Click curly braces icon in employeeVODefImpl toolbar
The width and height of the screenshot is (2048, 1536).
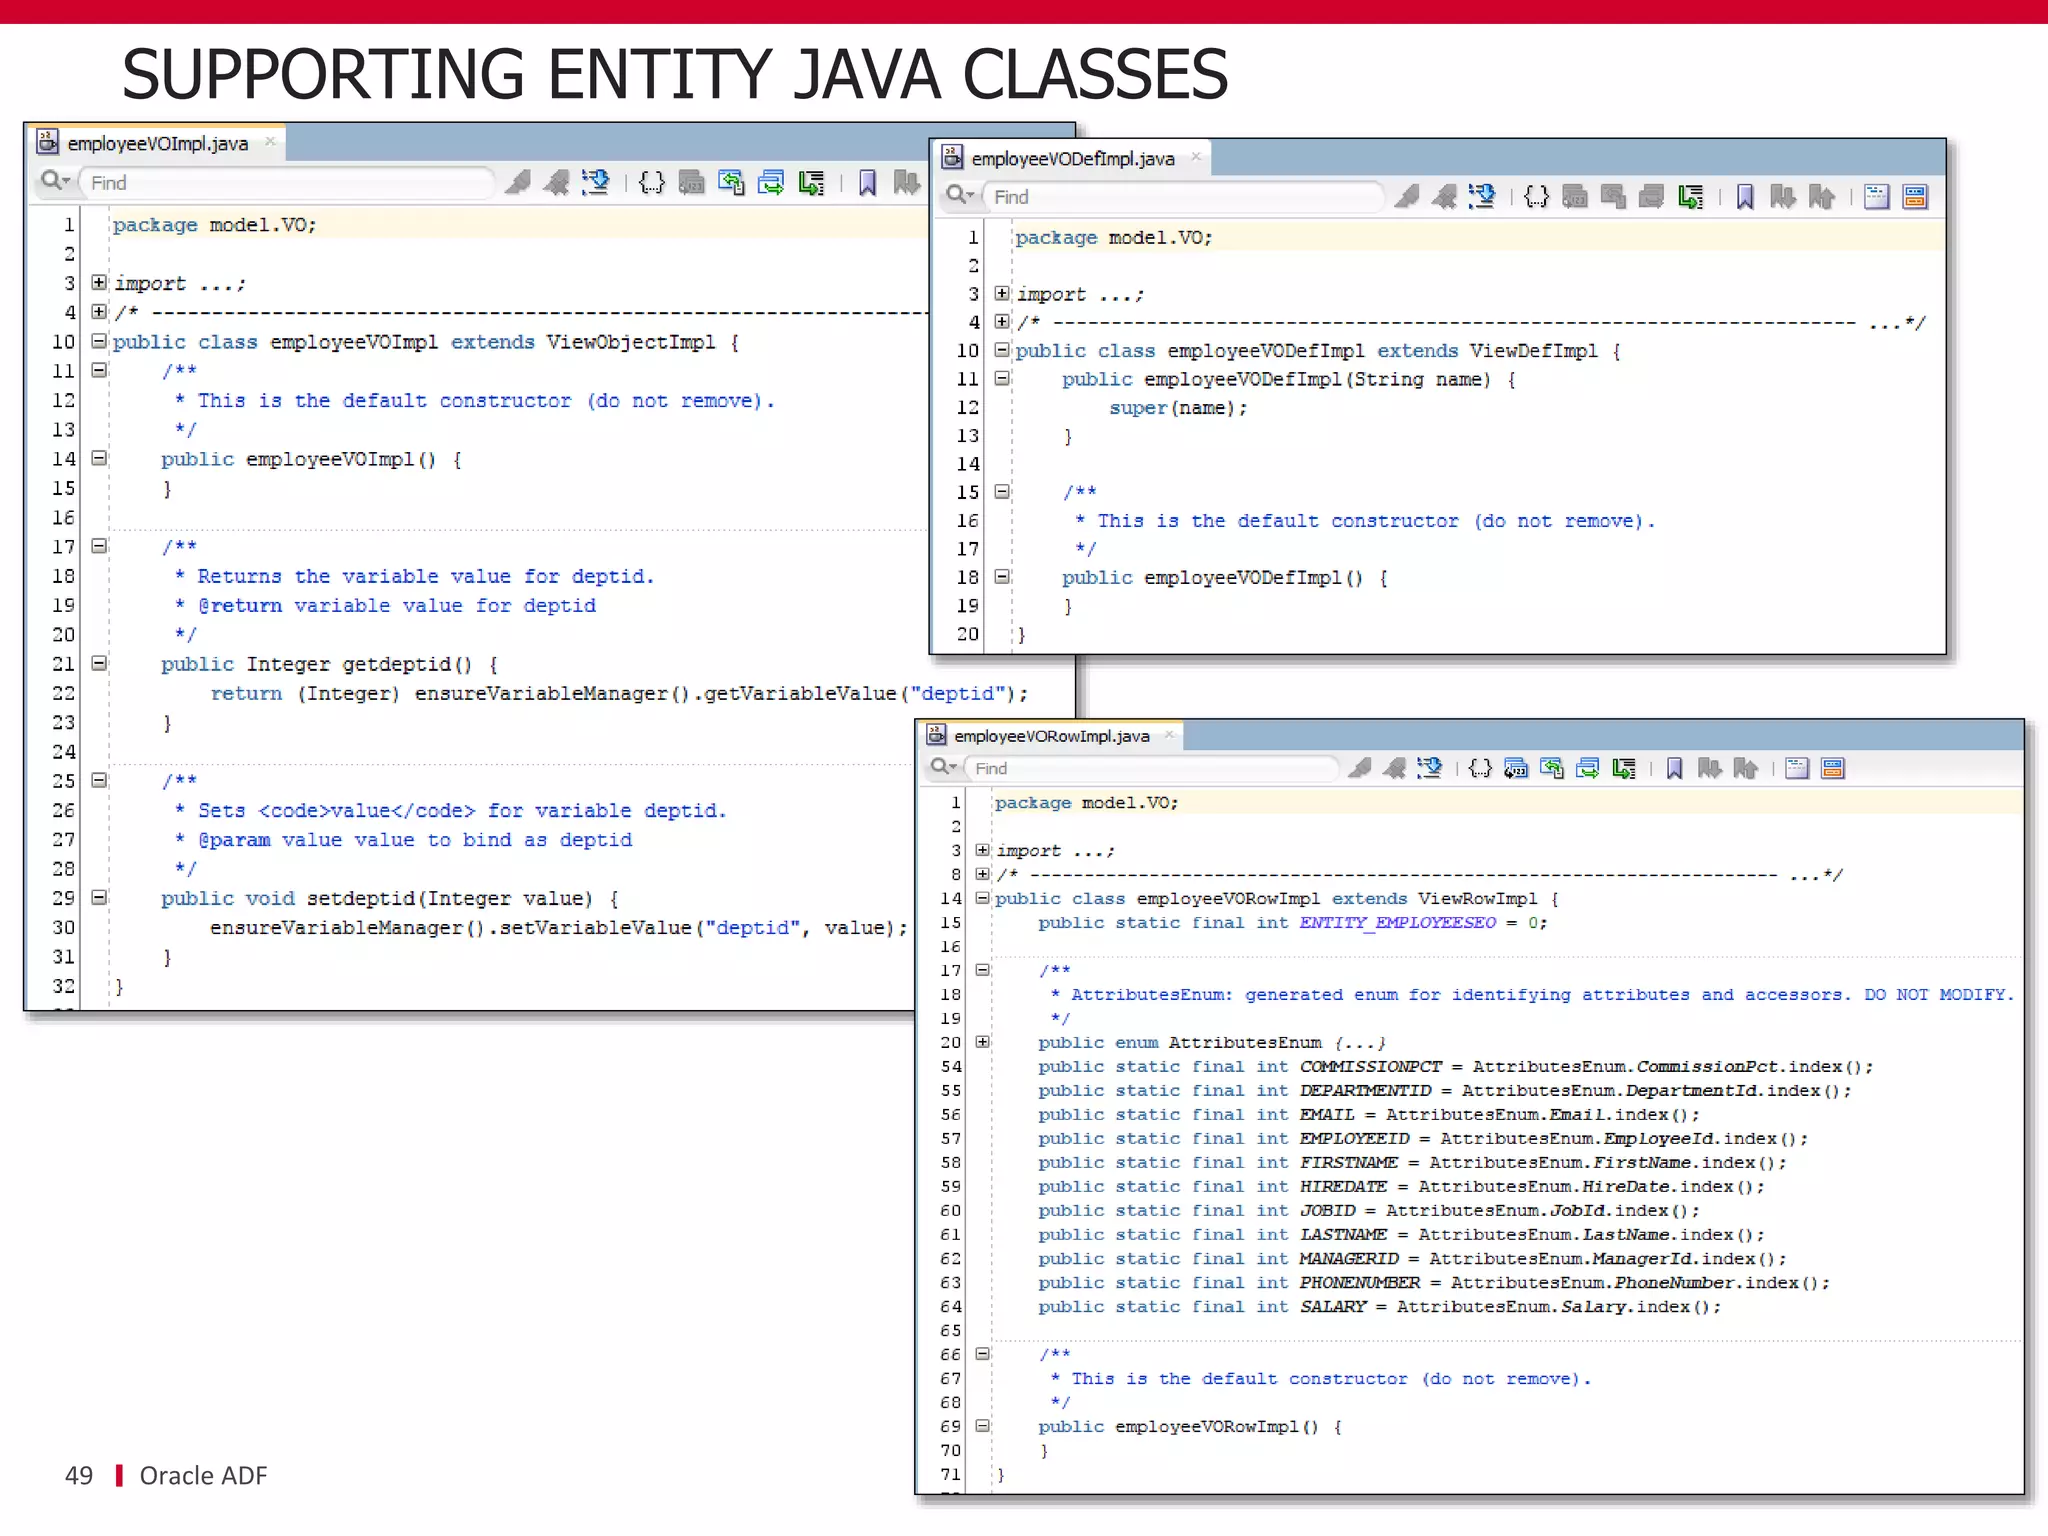[x=1536, y=196]
